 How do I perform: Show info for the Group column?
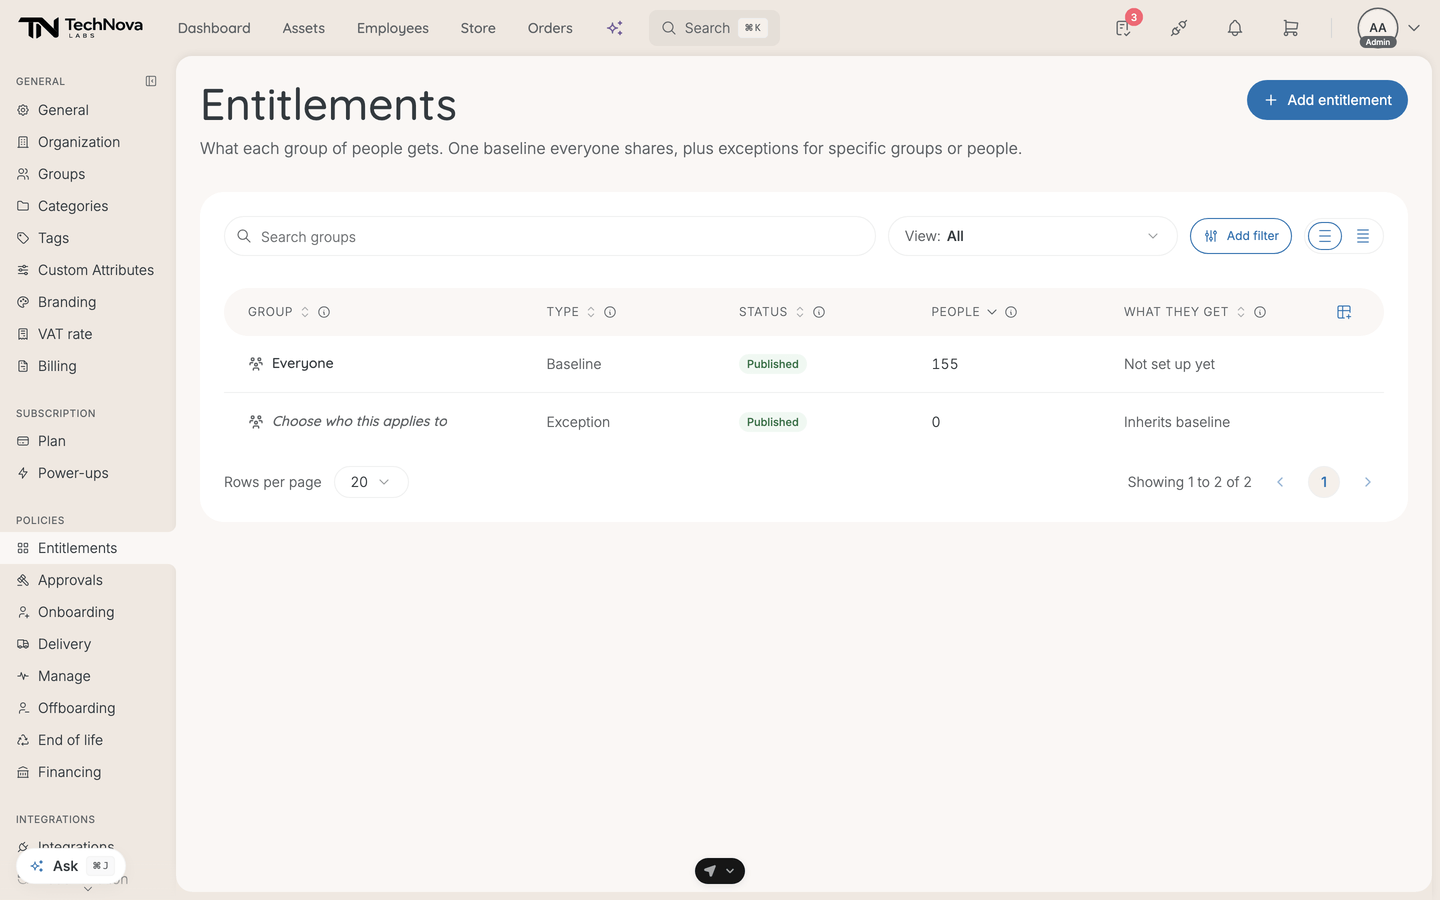[324, 312]
